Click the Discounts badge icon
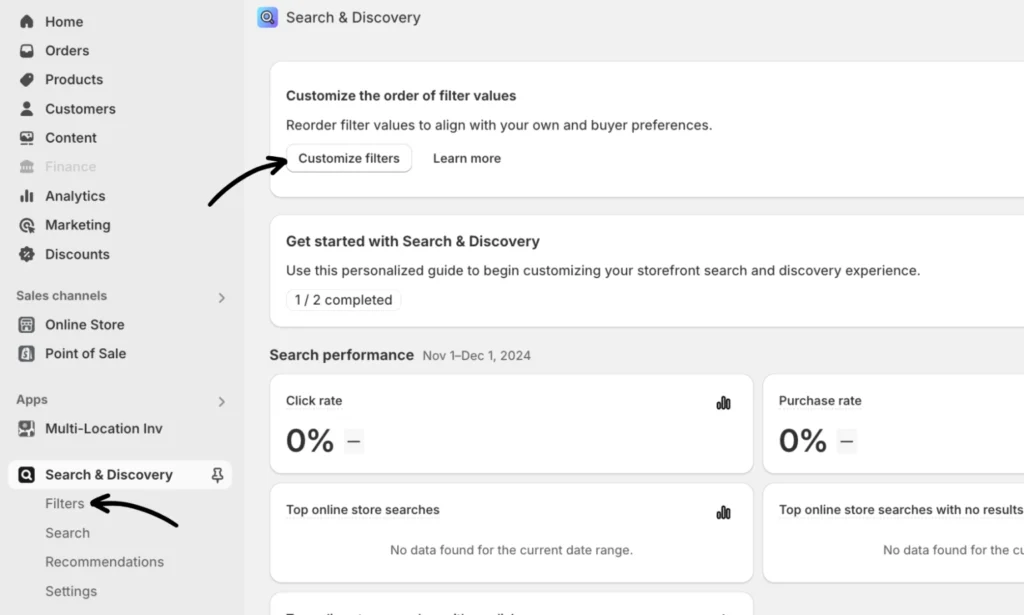Image resolution: width=1024 pixels, height=615 pixels. point(27,254)
